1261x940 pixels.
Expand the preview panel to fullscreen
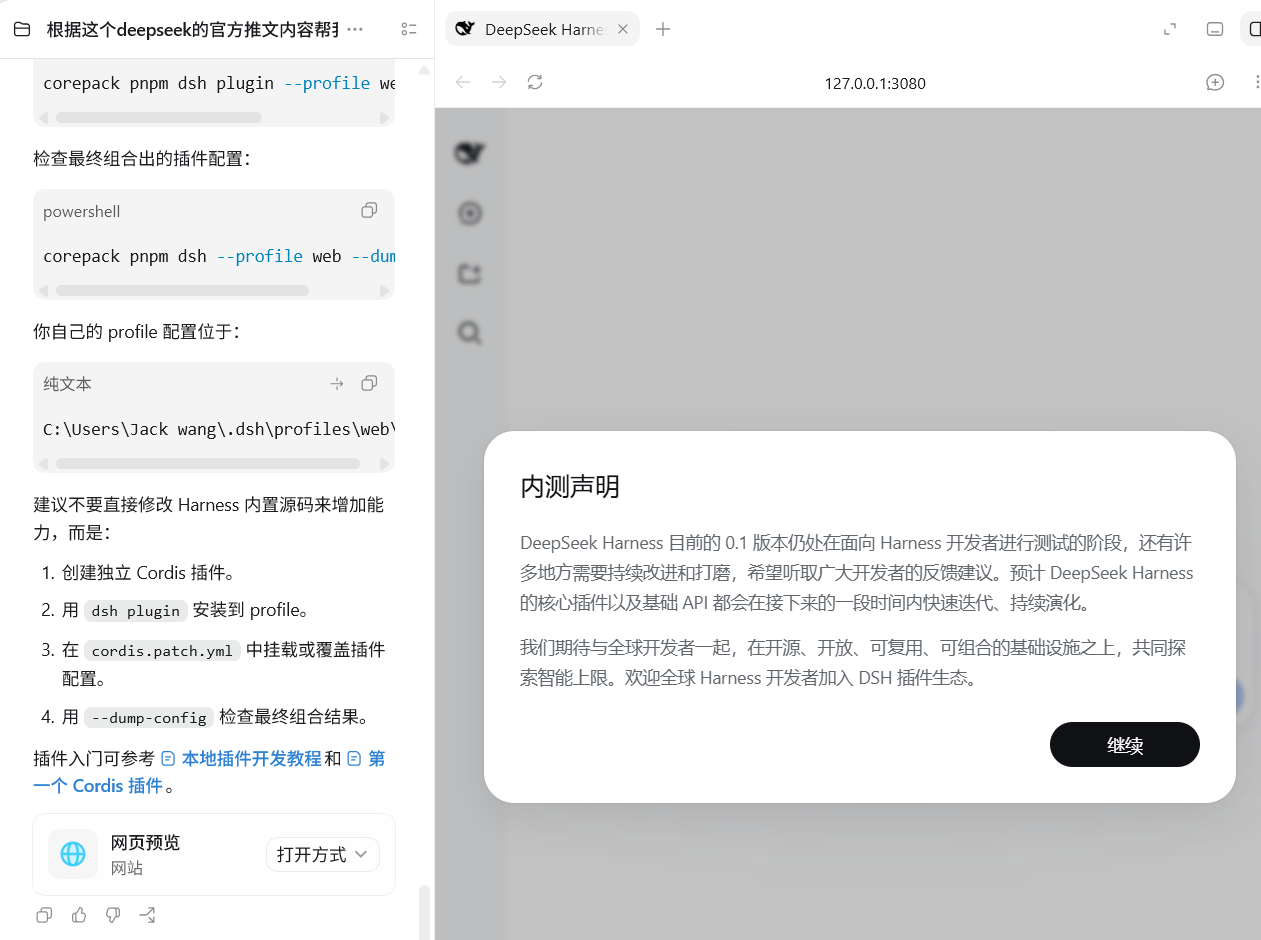point(1170,29)
